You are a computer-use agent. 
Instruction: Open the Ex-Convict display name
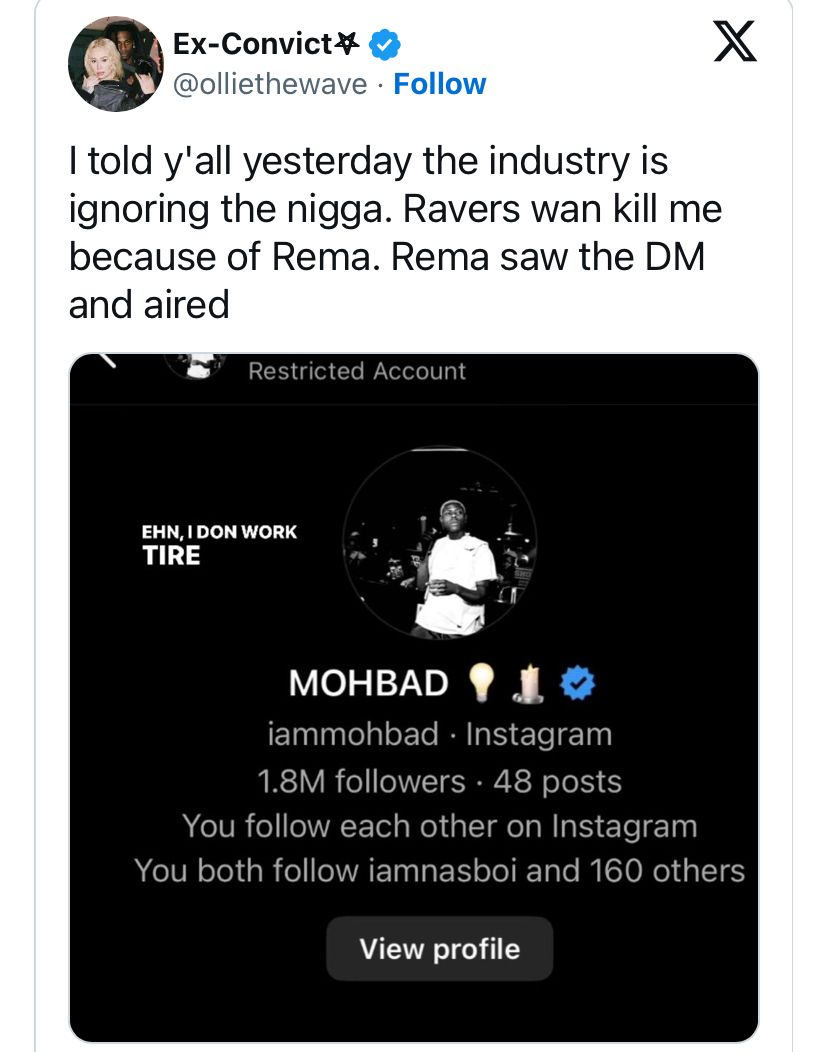(253, 44)
